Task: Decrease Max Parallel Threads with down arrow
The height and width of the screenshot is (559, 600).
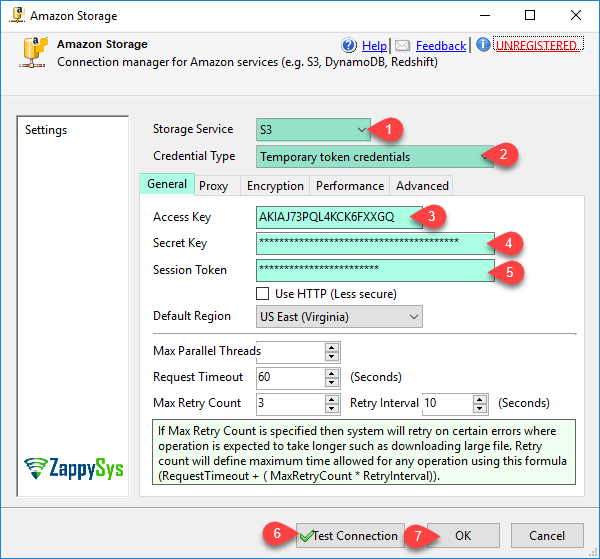Action: tap(332, 357)
